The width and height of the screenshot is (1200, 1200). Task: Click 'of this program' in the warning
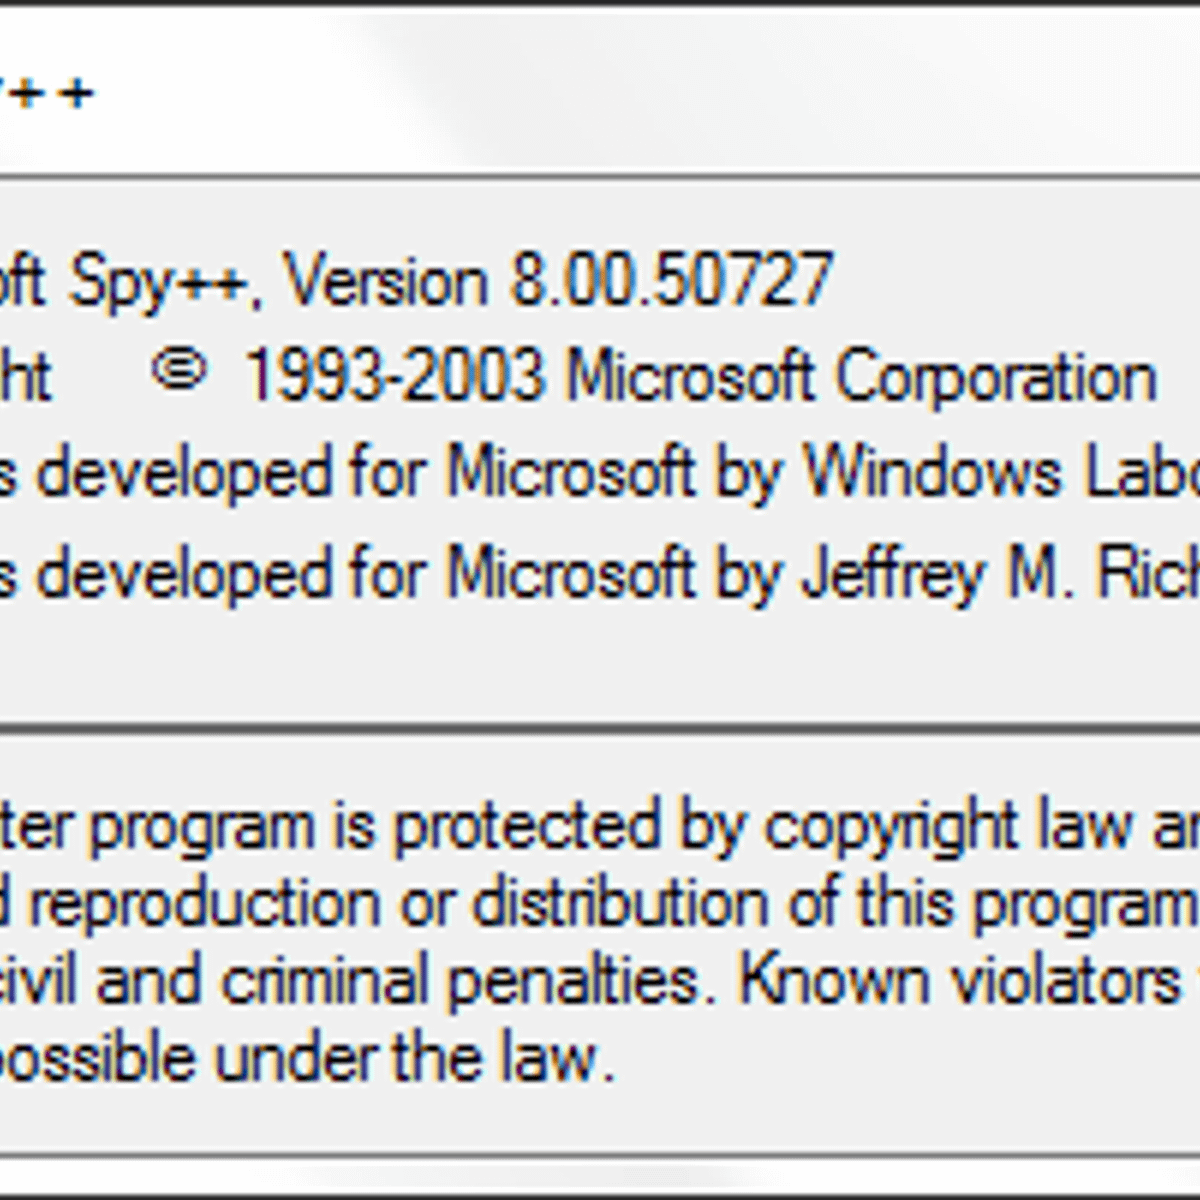(x=990, y=903)
